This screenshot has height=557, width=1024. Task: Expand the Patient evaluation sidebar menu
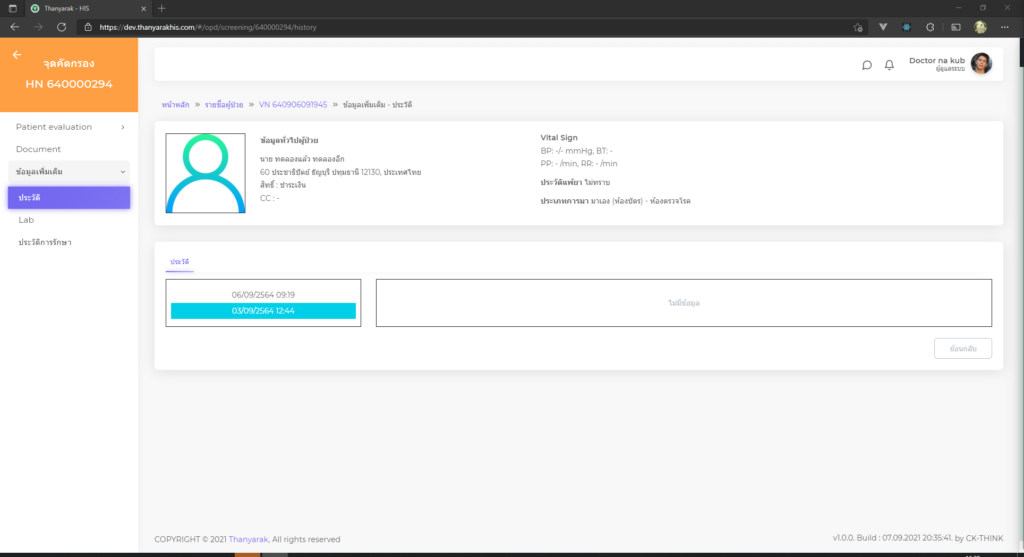[68, 127]
